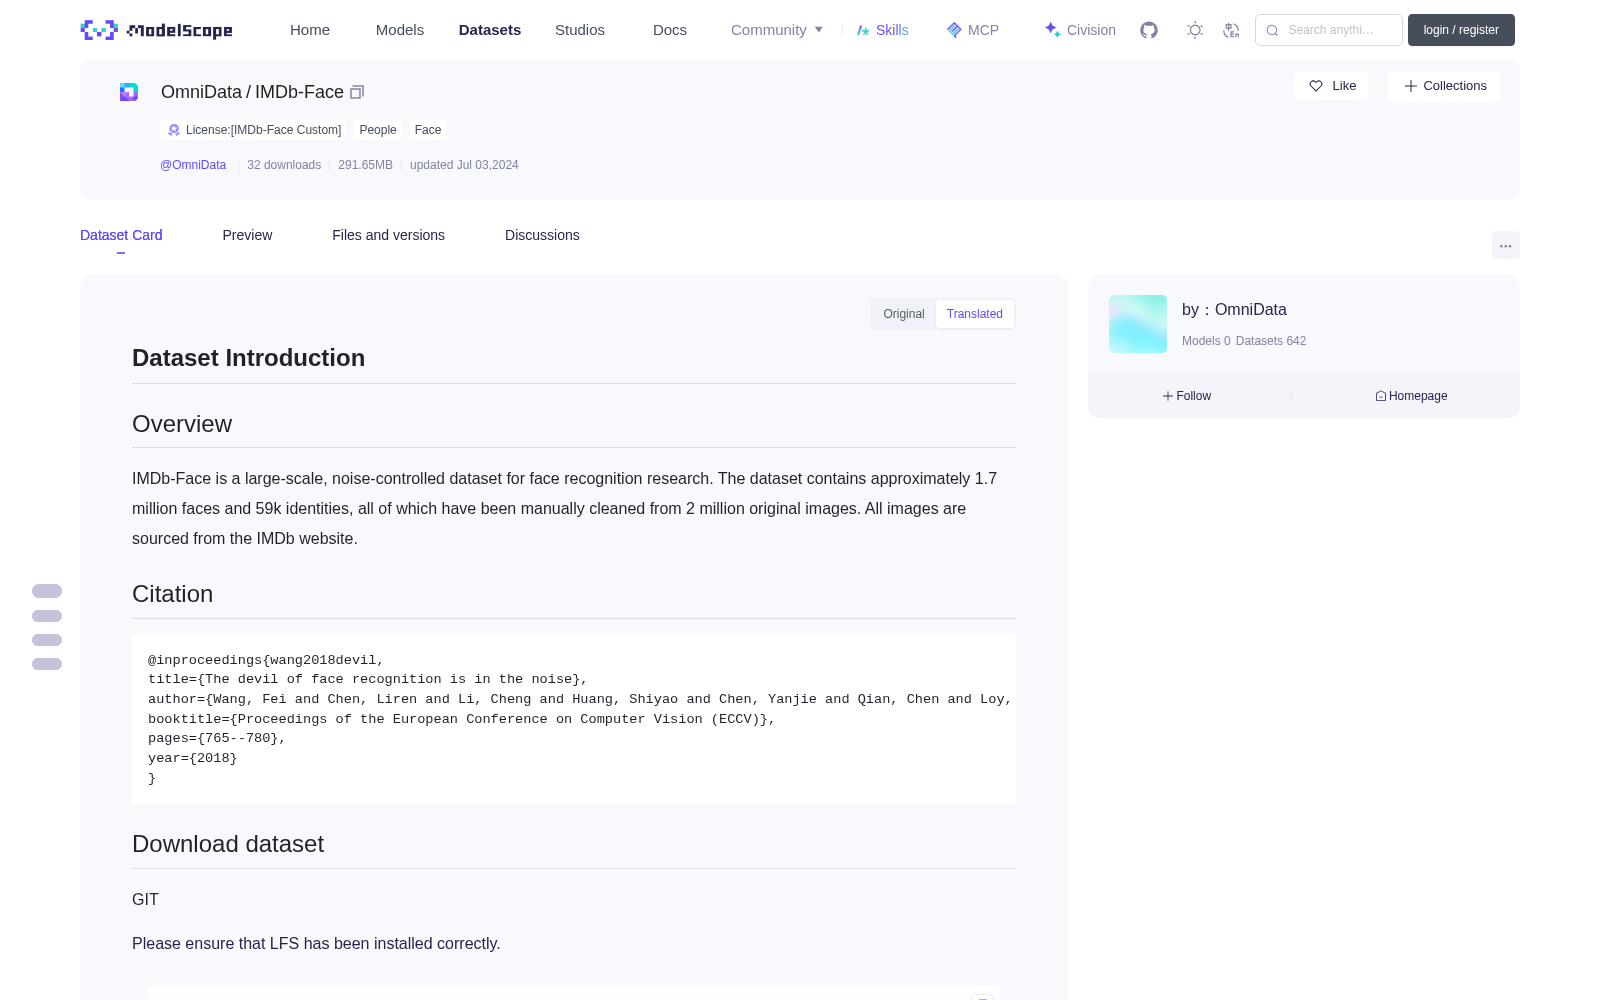Viewport: 1600px width, 1000px height.
Task: Jump to second section via outline marker
Action: coord(47,616)
